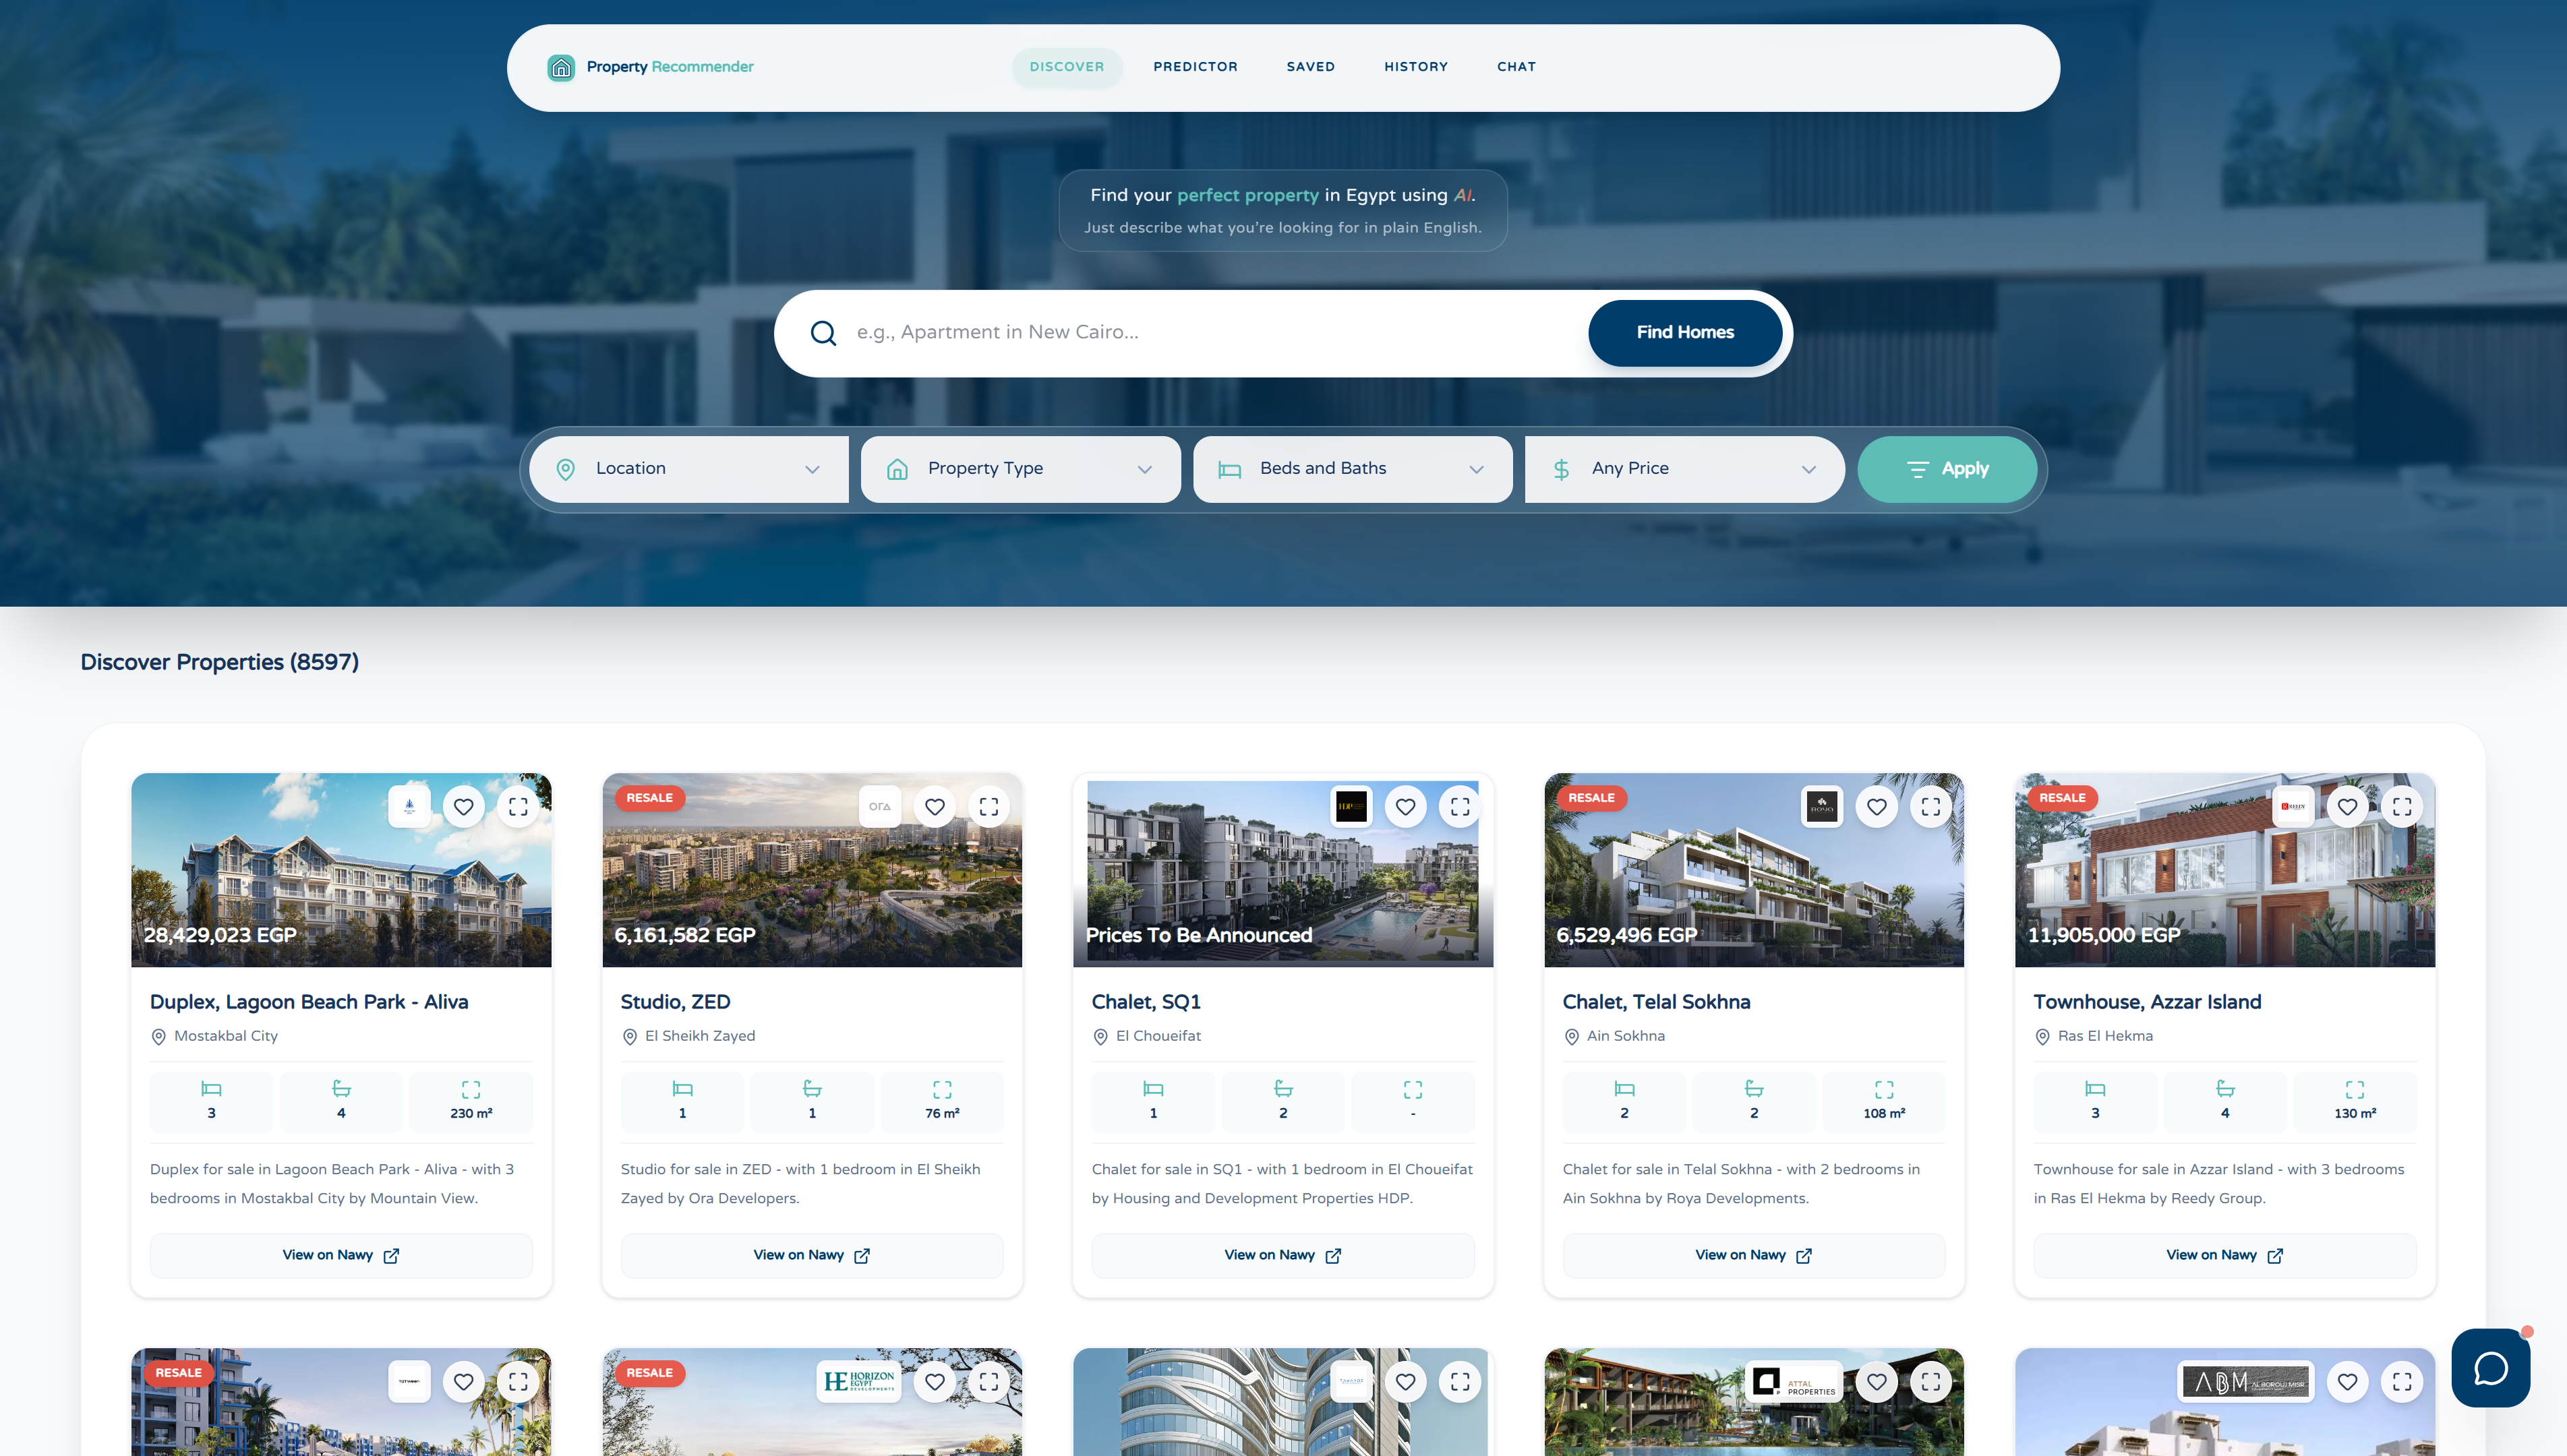Focus the property search text field
This screenshot has height=1456, width=2567.
pos(1200,332)
